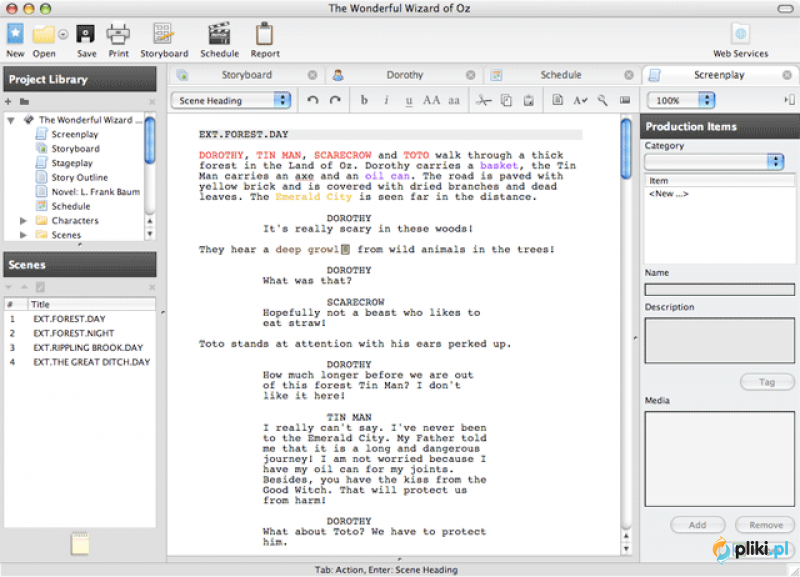This screenshot has width=800, height=577.
Task: Click the Remove button under Media
Action: (765, 525)
